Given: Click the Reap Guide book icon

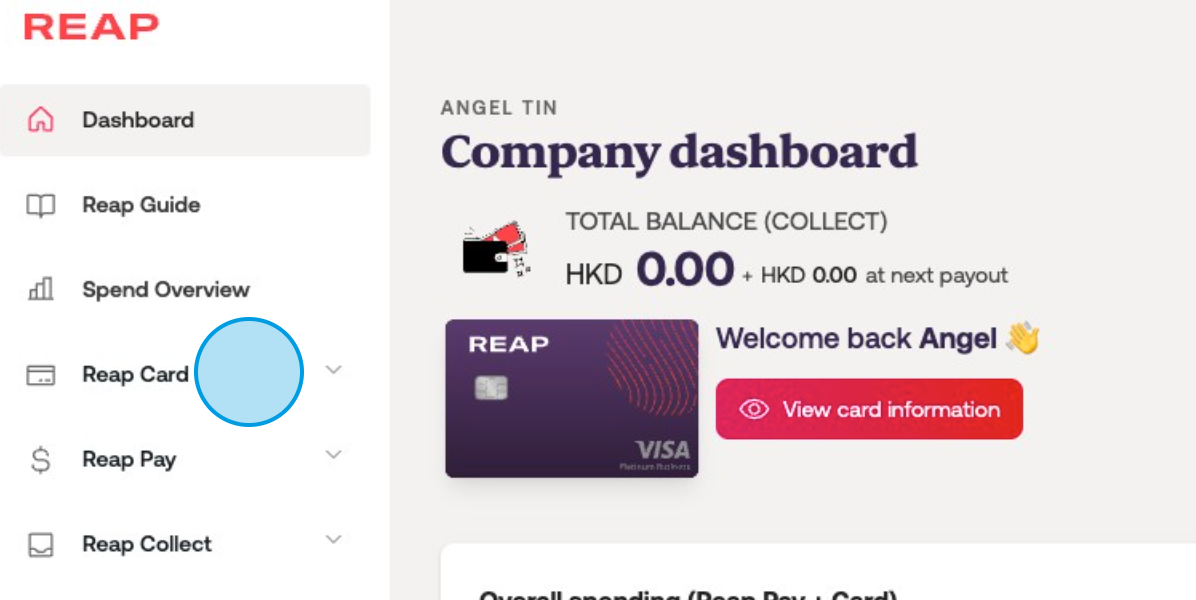Looking at the screenshot, I should tap(40, 206).
